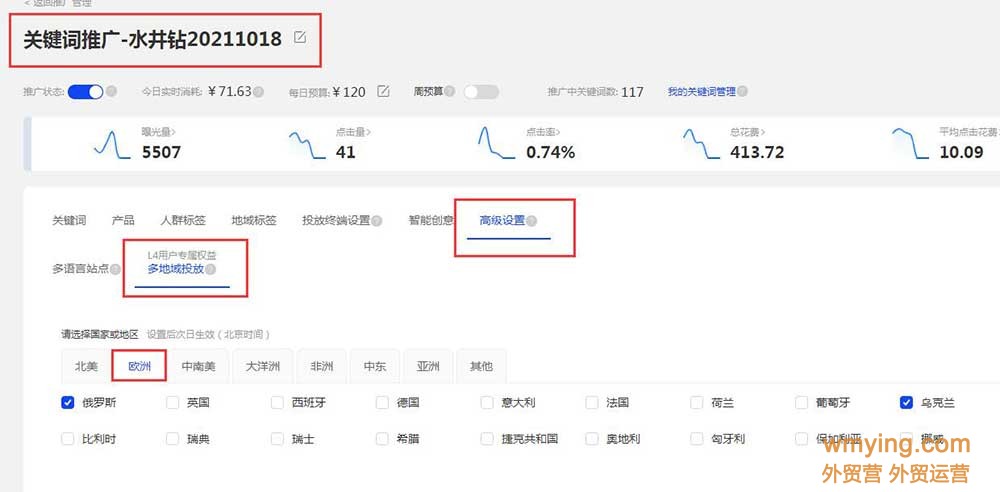Viewport: 1000px width, 492px height.
Task: Click the 推广中关键词数 value 117
Action: 632,92
